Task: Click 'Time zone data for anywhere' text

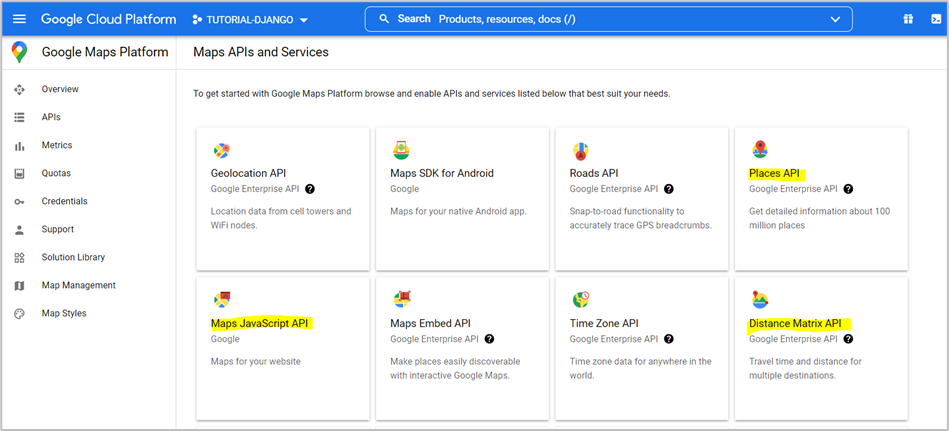Action: [640, 368]
